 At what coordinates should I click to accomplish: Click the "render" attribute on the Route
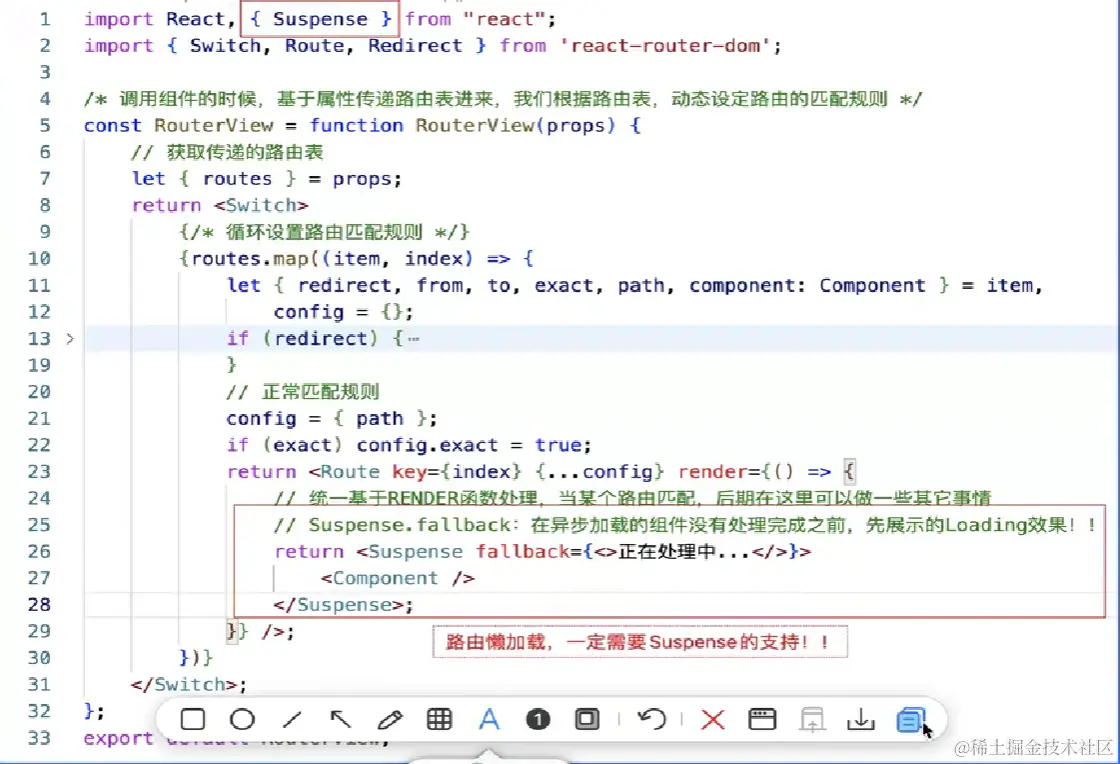(713, 472)
